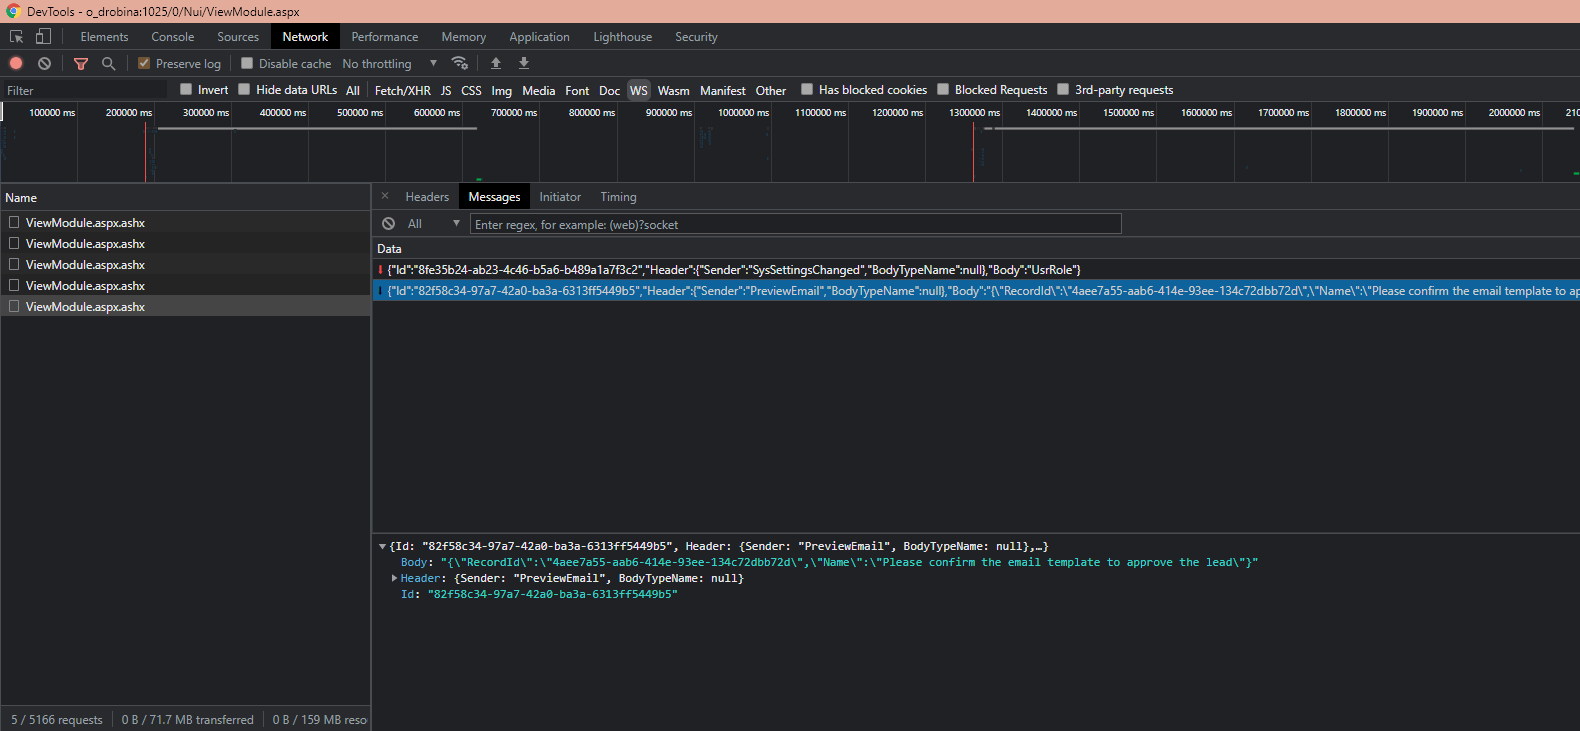Image resolution: width=1580 pixels, height=731 pixels.
Task: Export HAR file download arrow icon
Action: pos(524,63)
